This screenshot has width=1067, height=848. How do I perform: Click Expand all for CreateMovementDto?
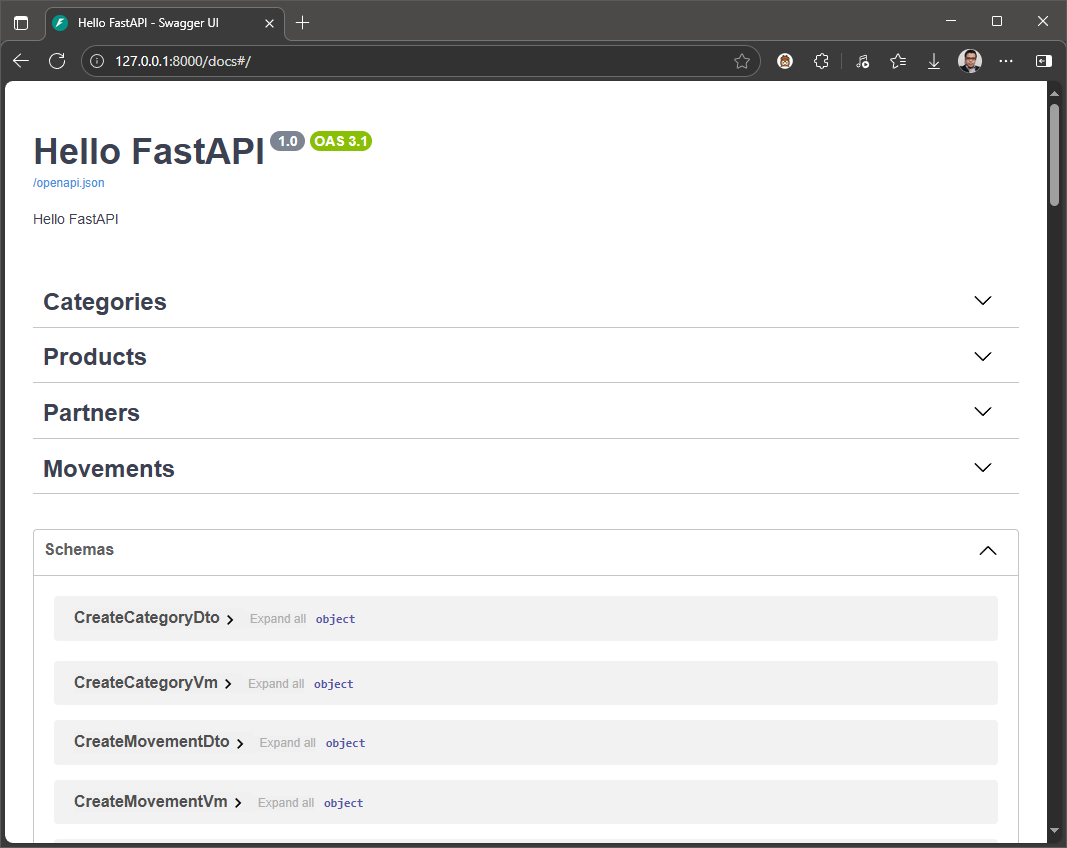pos(287,743)
